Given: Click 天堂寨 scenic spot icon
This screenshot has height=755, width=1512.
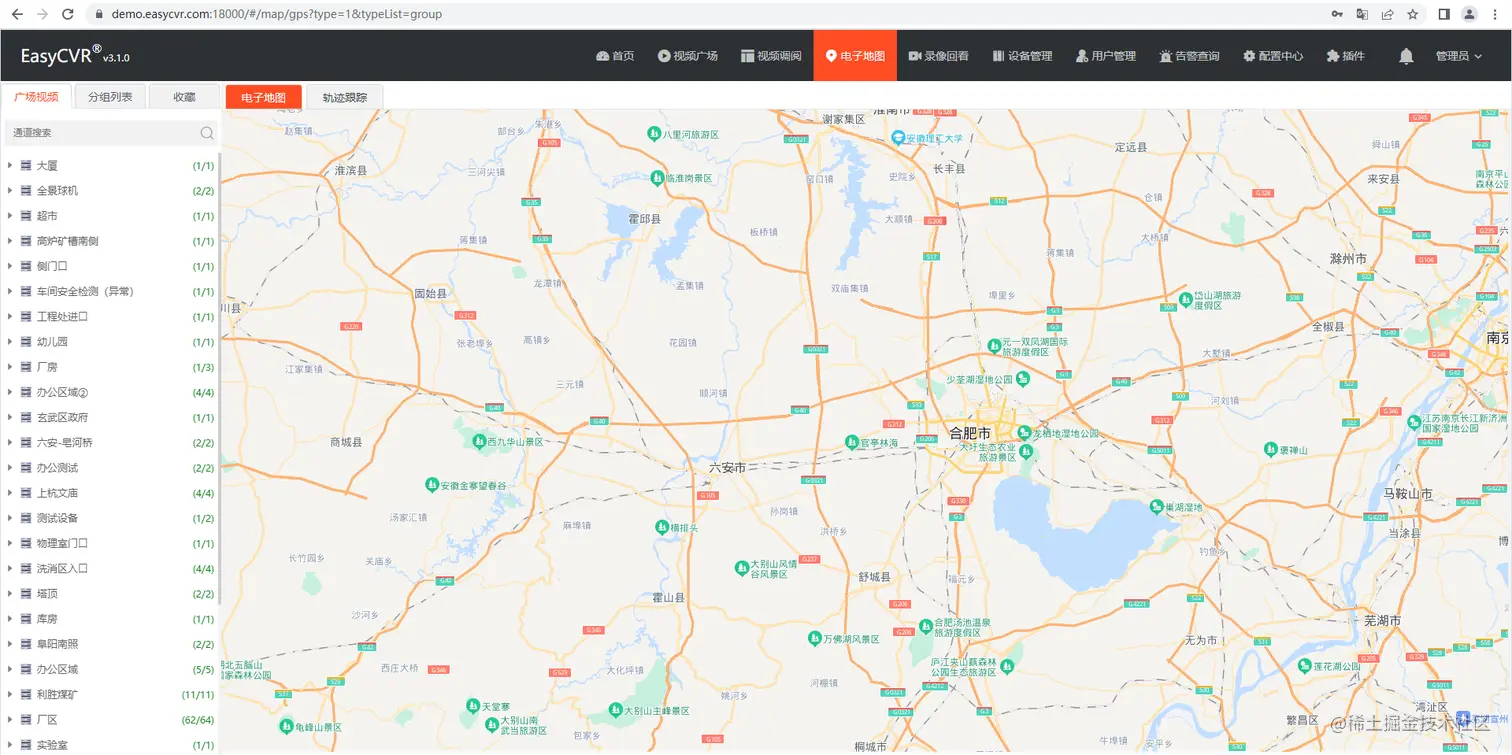Looking at the screenshot, I should click(472, 706).
